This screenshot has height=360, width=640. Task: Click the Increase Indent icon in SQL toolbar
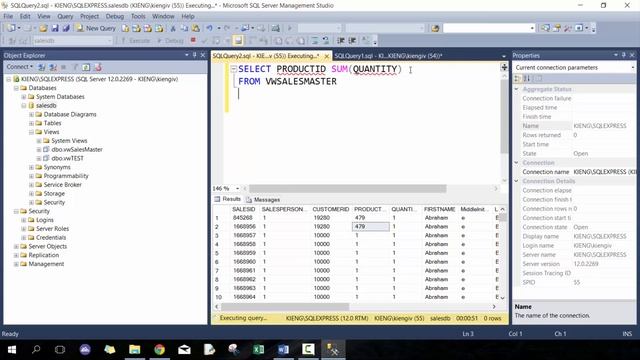(352, 40)
